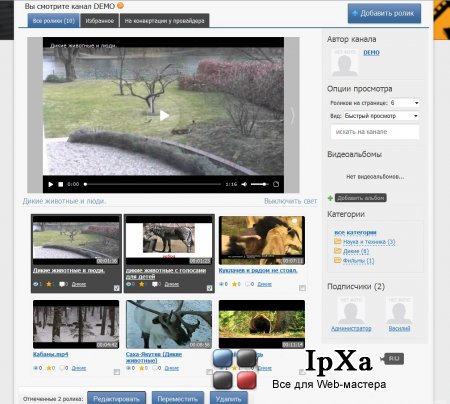Open the Кабаны.mp4 title link
The height and width of the screenshot is (404, 450).
click(50, 354)
